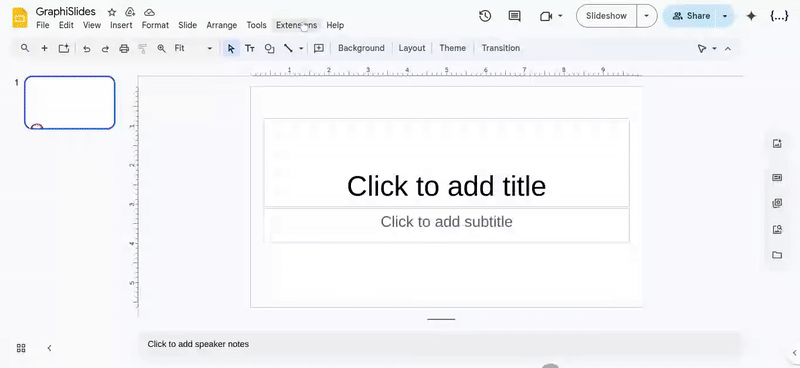Image resolution: width=800 pixels, height=368 pixels.
Task: Collapse the toolbar with the up chevron
Action: (728, 48)
